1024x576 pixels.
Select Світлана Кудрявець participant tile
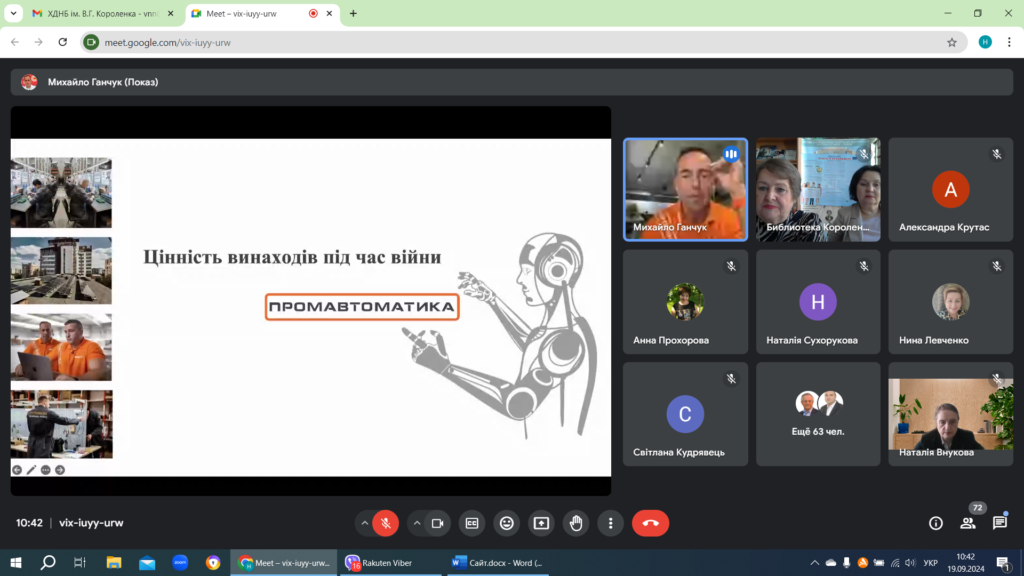685,414
